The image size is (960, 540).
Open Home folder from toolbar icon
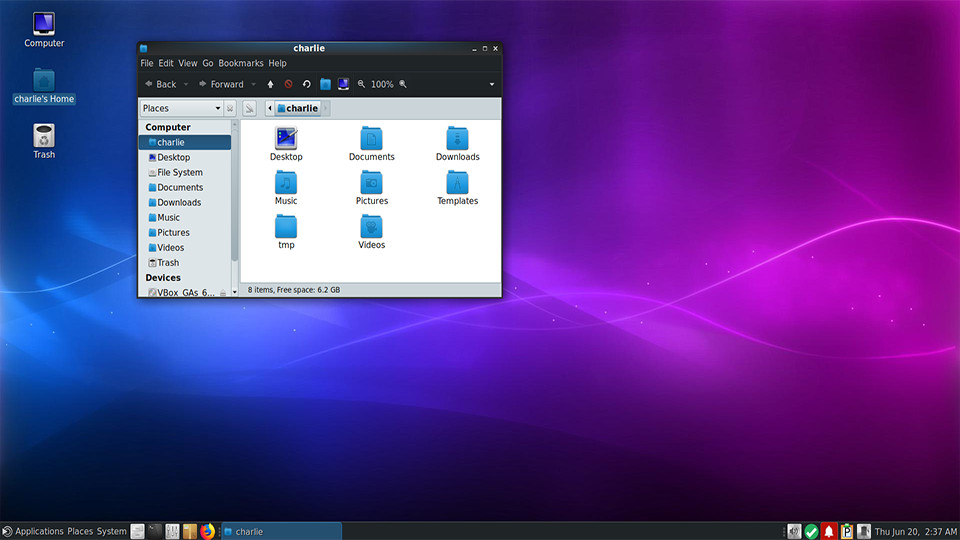click(x=325, y=84)
